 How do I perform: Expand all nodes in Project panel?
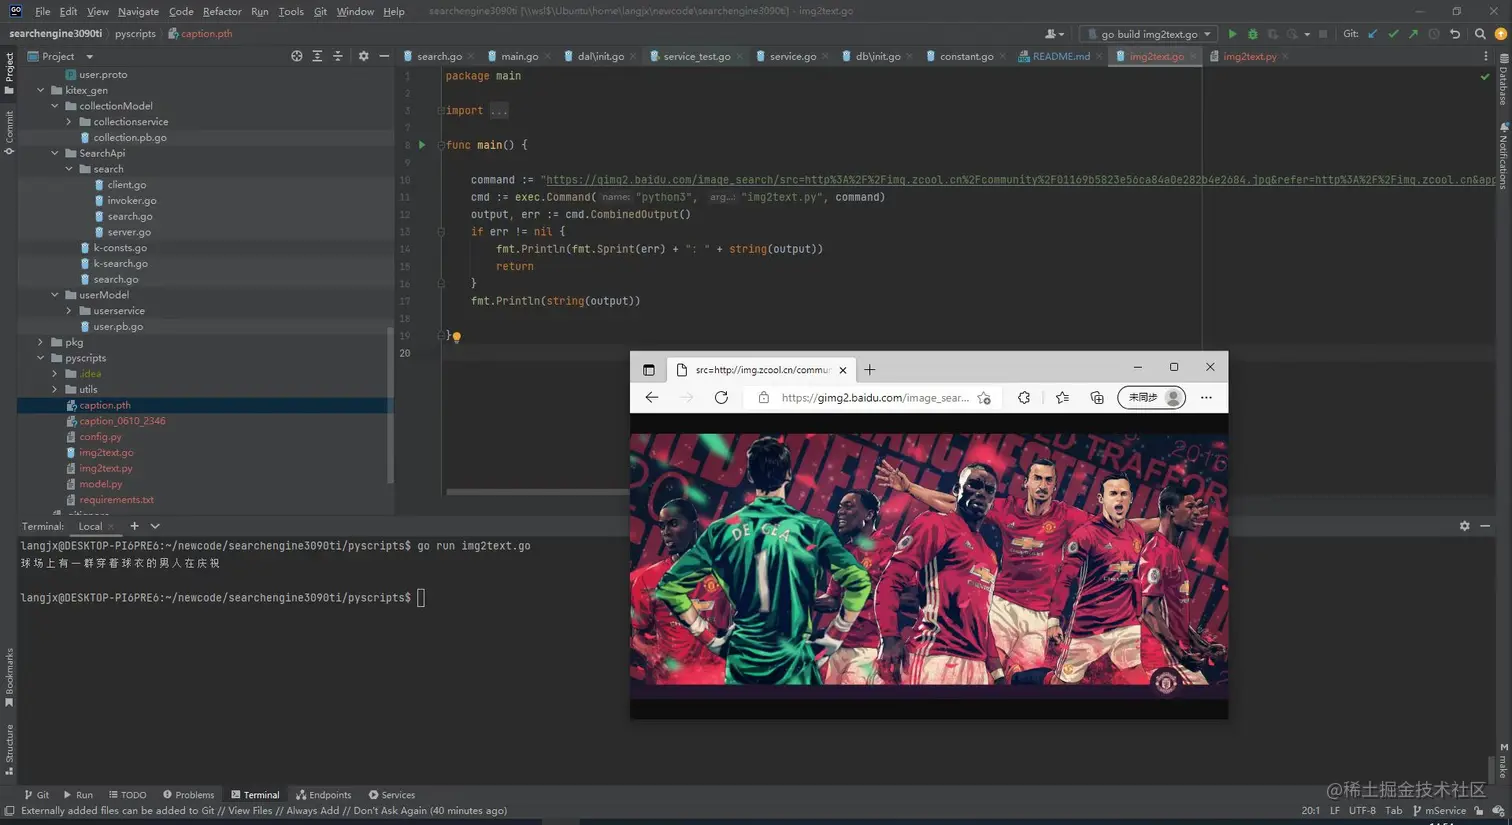point(317,56)
